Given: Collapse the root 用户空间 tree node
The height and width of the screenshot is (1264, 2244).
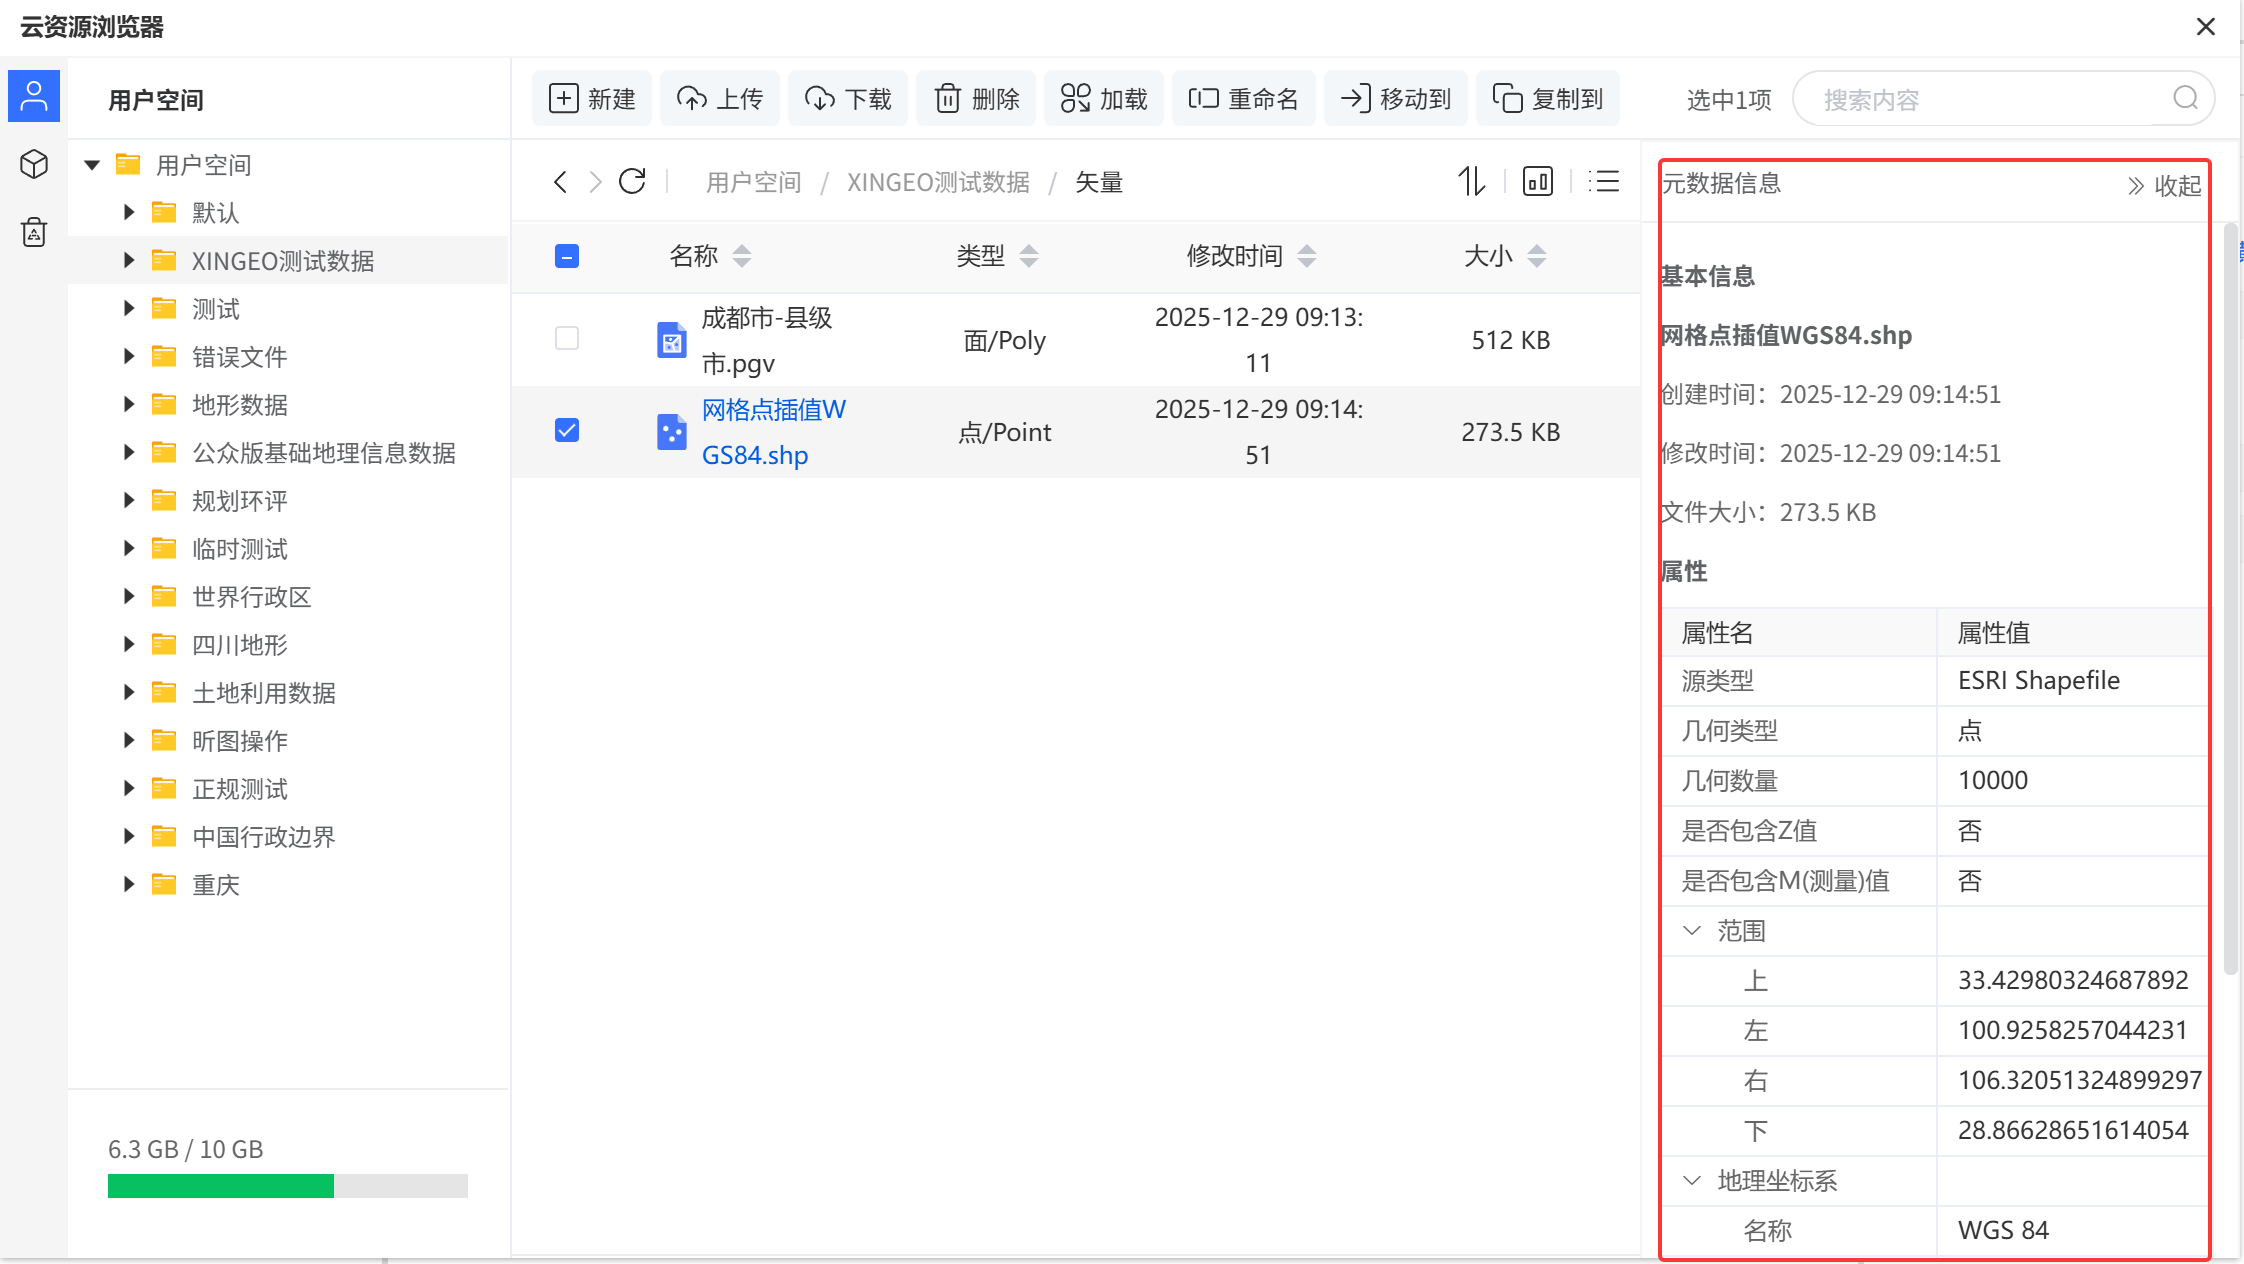Looking at the screenshot, I should pos(92,165).
